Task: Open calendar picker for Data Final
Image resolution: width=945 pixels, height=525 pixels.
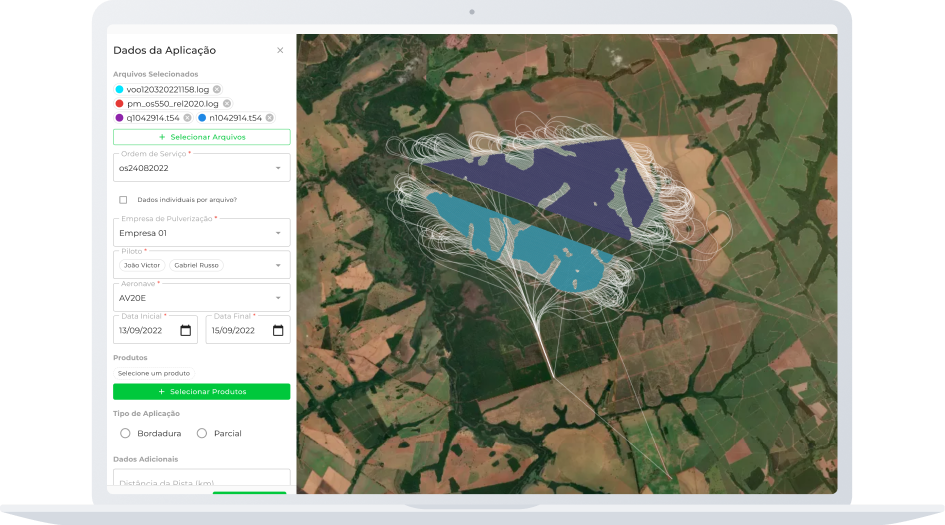Action: tap(278, 330)
